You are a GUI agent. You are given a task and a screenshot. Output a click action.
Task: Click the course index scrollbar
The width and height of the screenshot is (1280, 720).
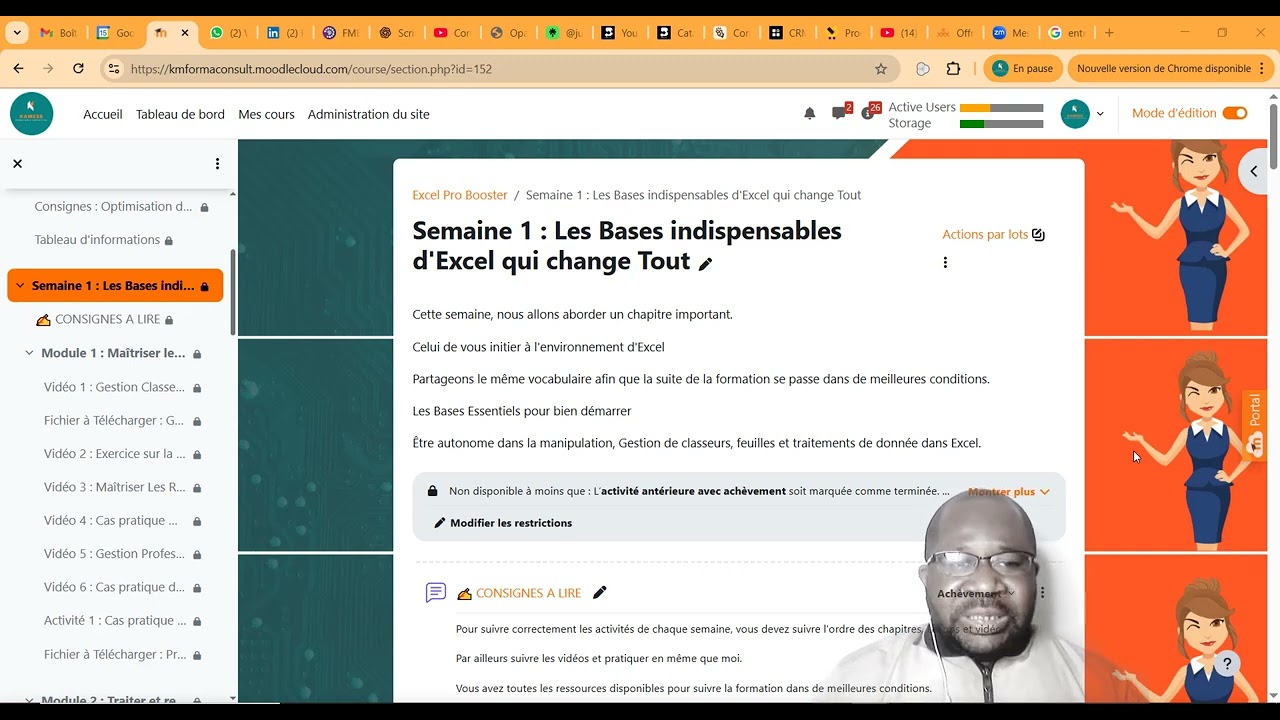pyautogui.click(x=233, y=290)
